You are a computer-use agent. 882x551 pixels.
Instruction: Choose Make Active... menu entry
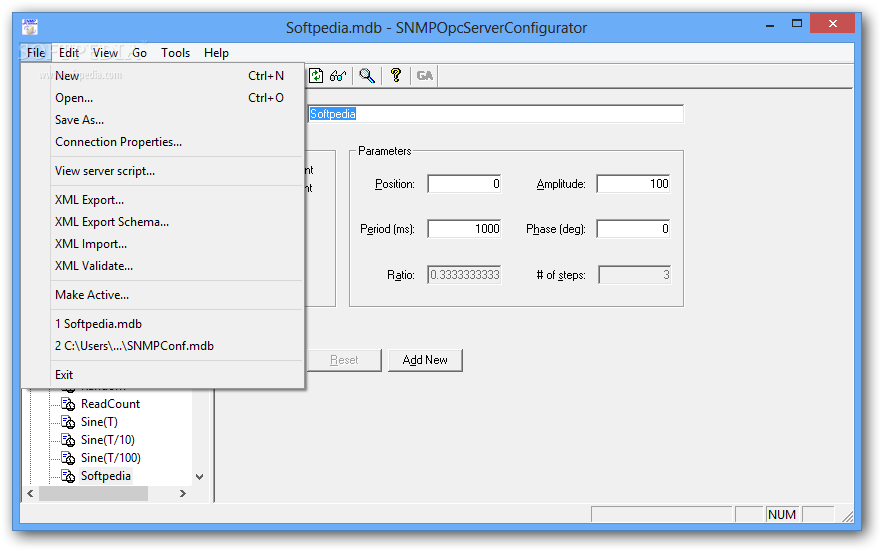click(163, 295)
